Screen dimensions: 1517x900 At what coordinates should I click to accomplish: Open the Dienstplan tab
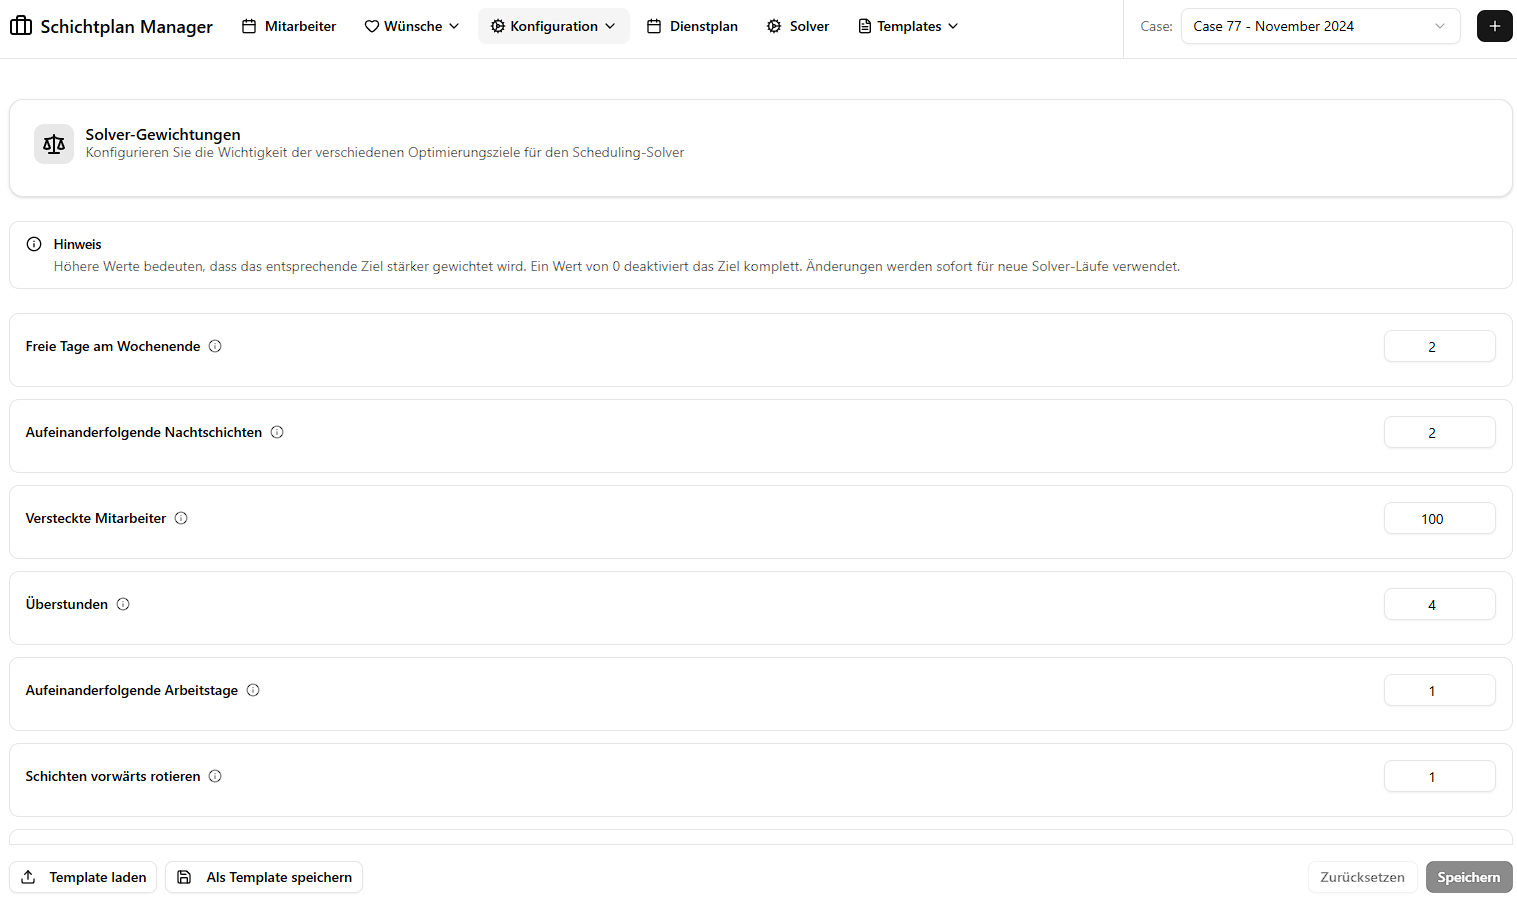[692, 26]
